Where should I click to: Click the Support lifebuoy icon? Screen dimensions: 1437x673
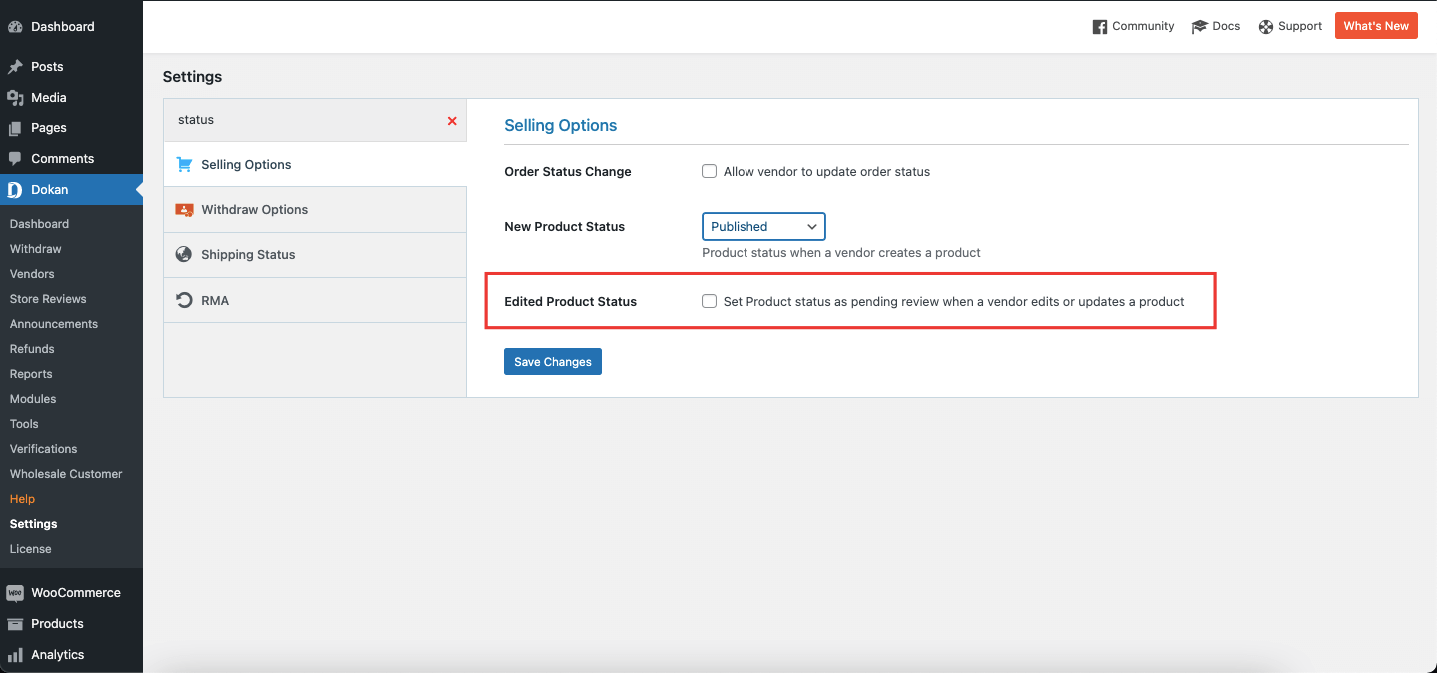tap(1266, 27)
